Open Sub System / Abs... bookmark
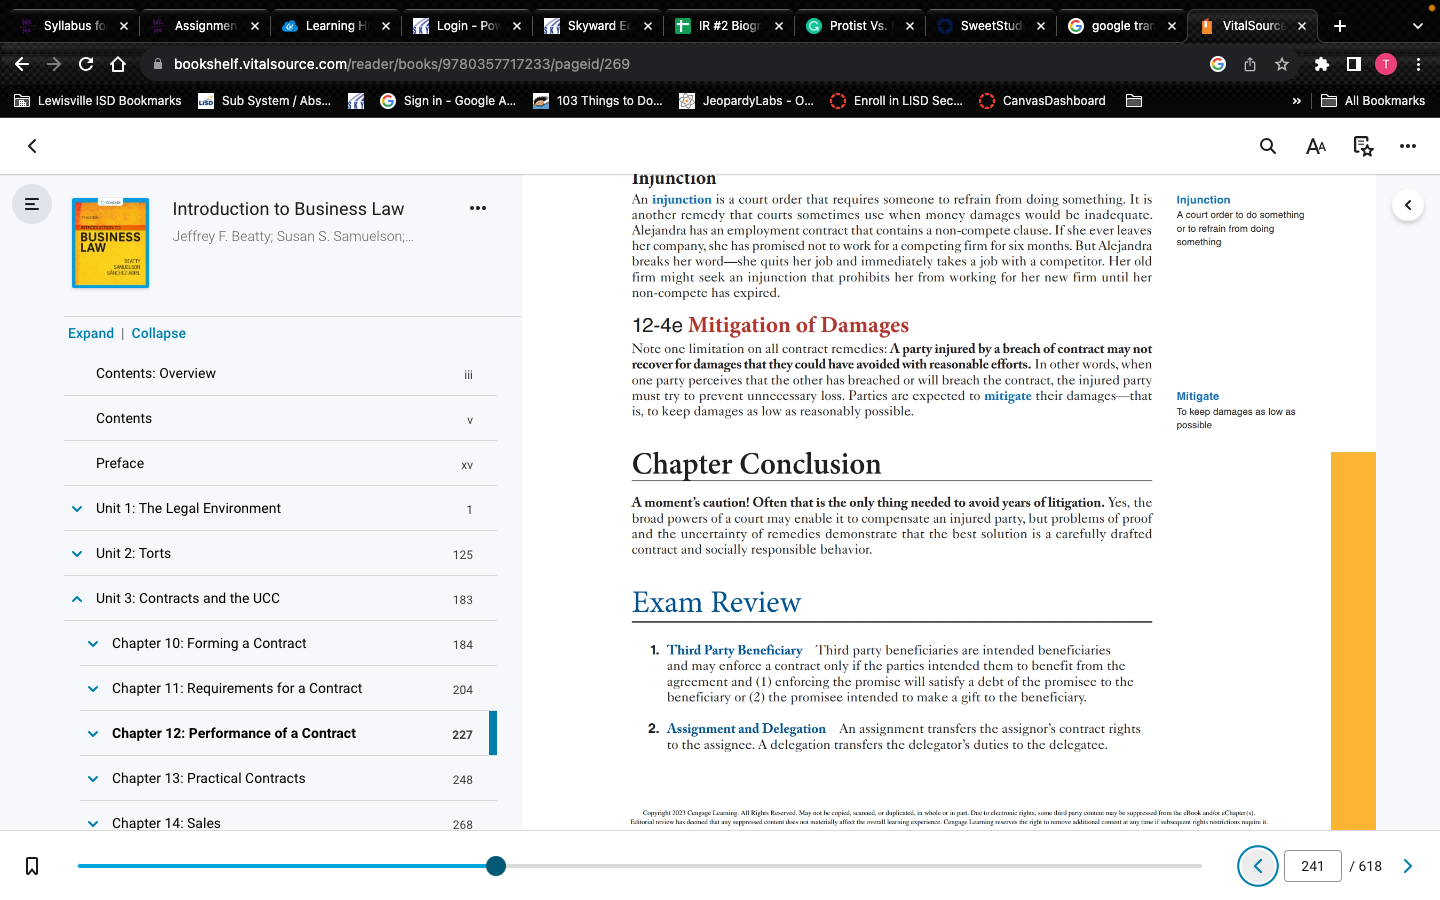Image resolution: width=1440 pixels, height=900 pixels. coord(265,101)
